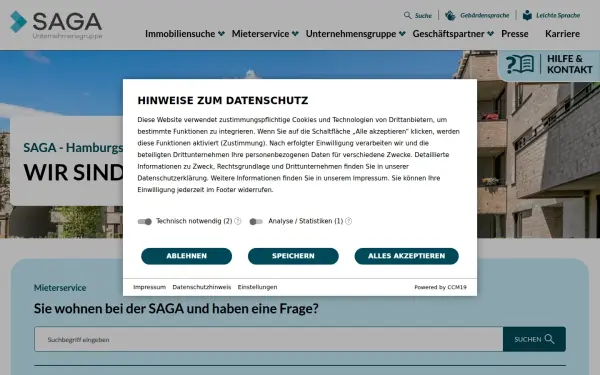Click the SAGA Unternehmensgruppe logo
This screenshot has height=375, width=600.
[x=56, y=25]
